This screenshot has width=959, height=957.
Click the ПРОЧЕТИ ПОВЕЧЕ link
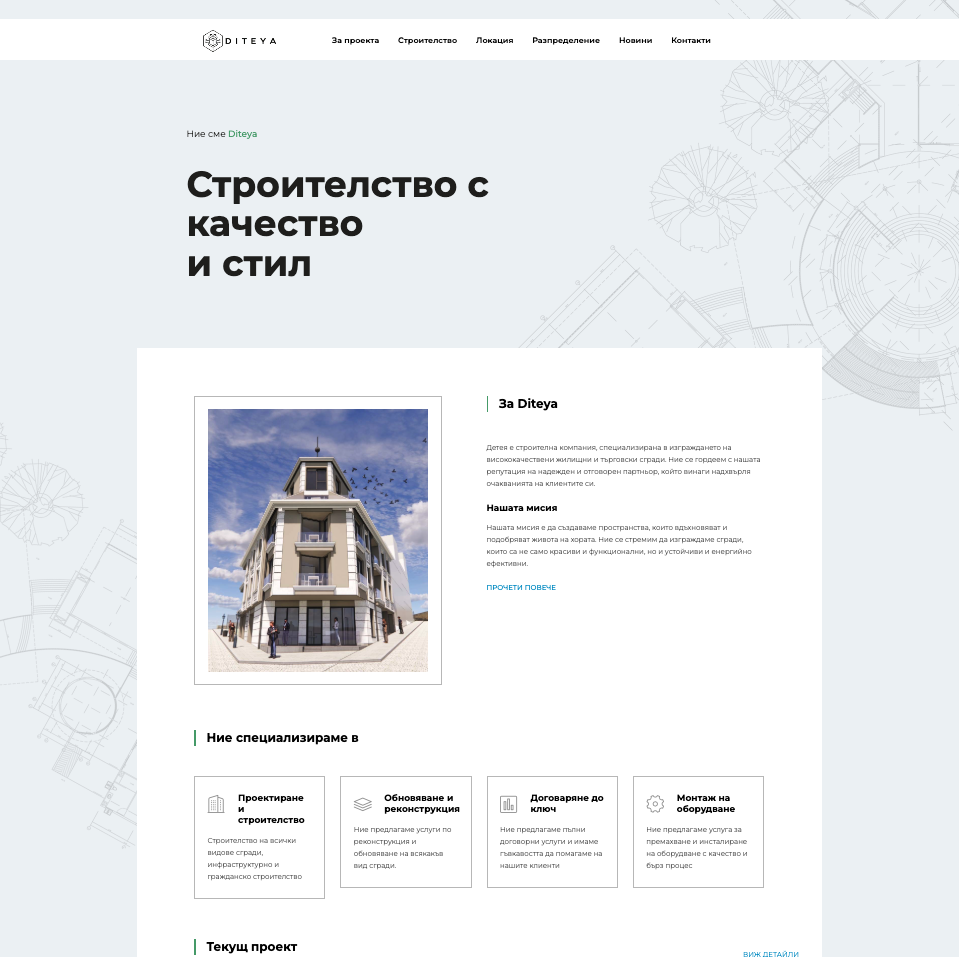[521, 587]
